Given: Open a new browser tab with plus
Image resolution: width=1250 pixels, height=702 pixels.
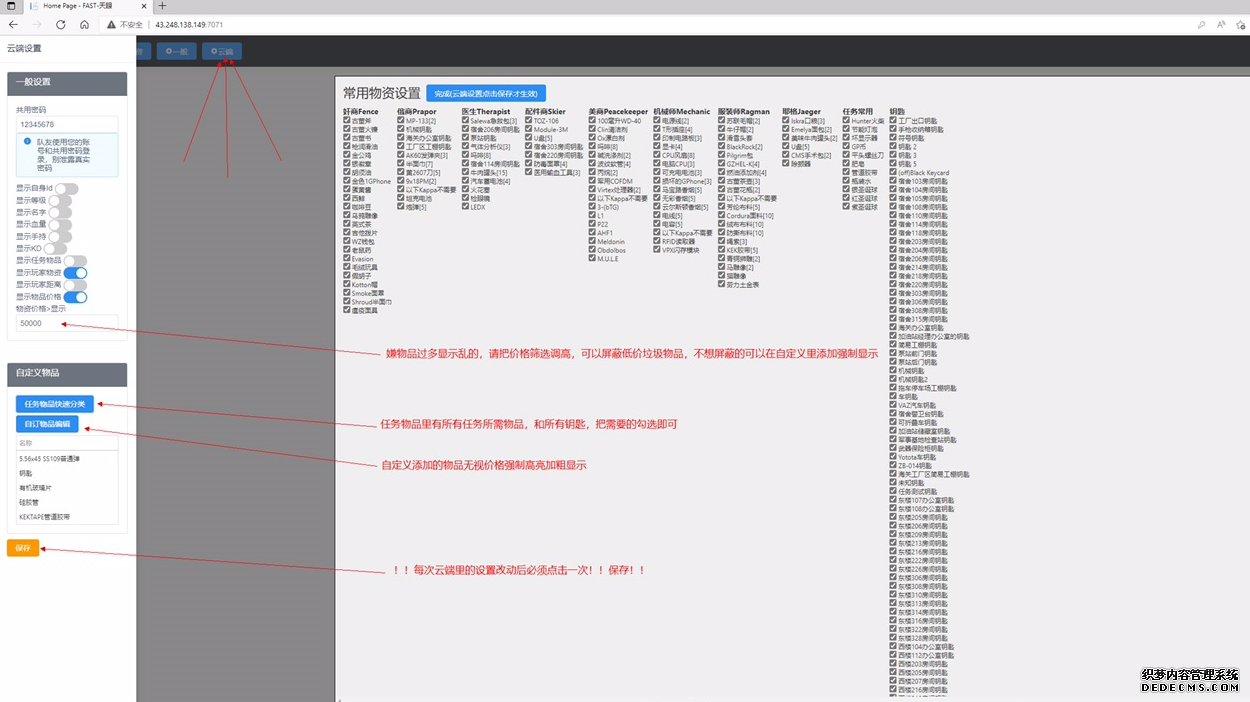Looking at the screenshot, I should click(x=162, y=6).
